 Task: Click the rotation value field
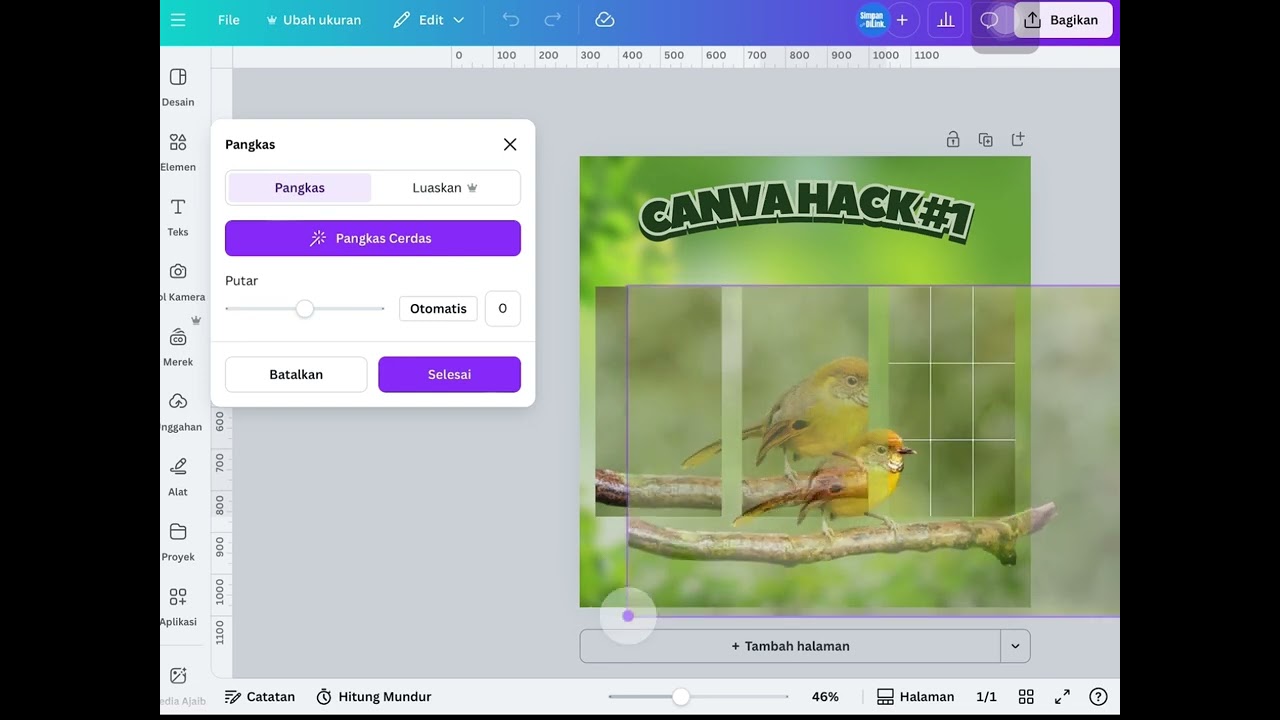503,309
